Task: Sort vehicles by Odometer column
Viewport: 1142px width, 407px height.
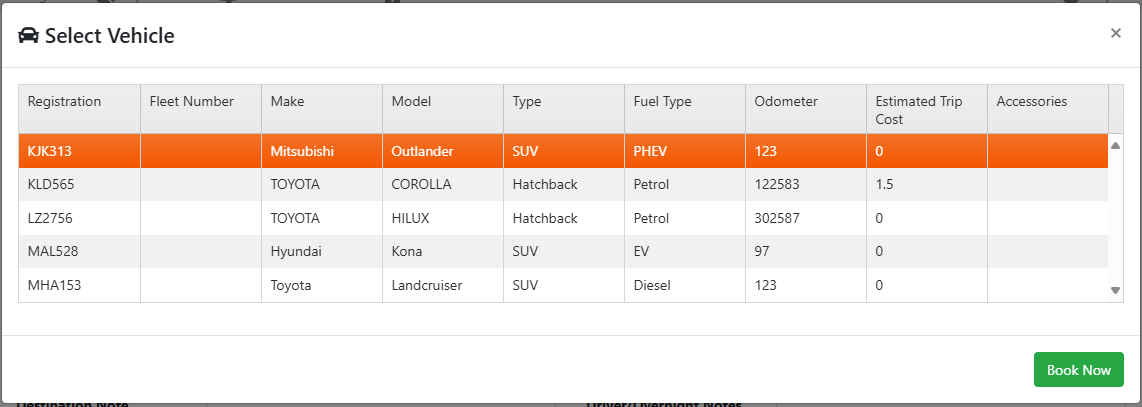Action: (806, 110)
